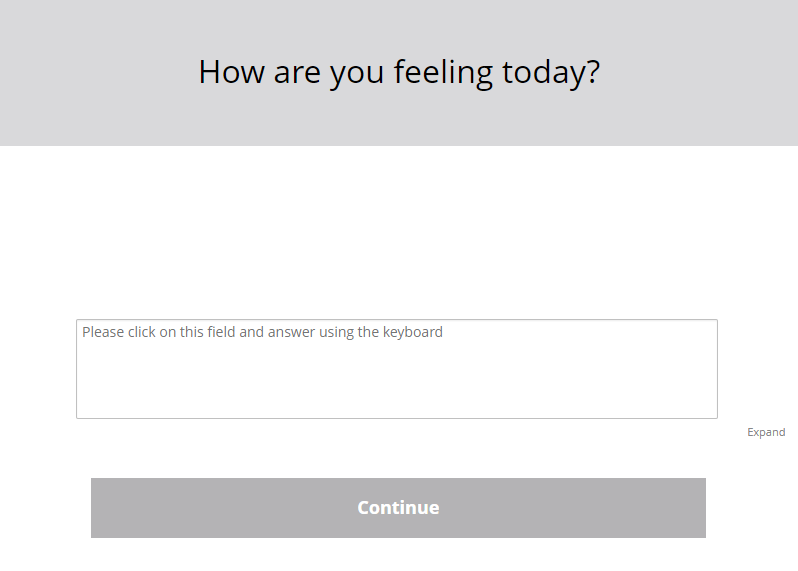The width and height of the screenshot is (798, 571).
Task: Click the Continue button
Action: [398, 507]
